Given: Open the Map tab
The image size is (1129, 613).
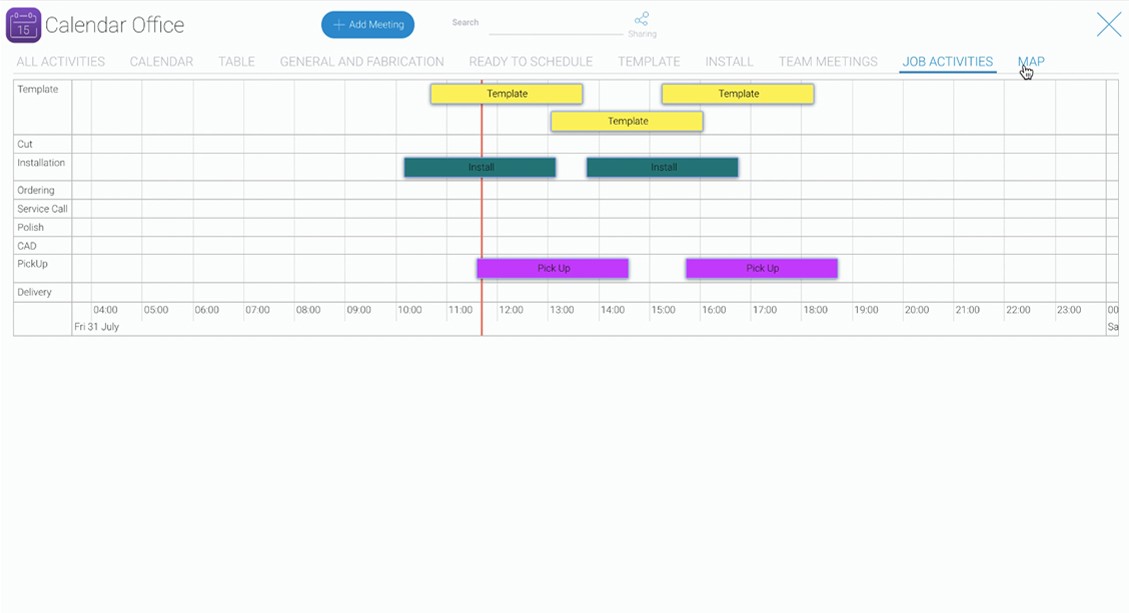Looking at the screenshot, I should (x=1031, y=62).
